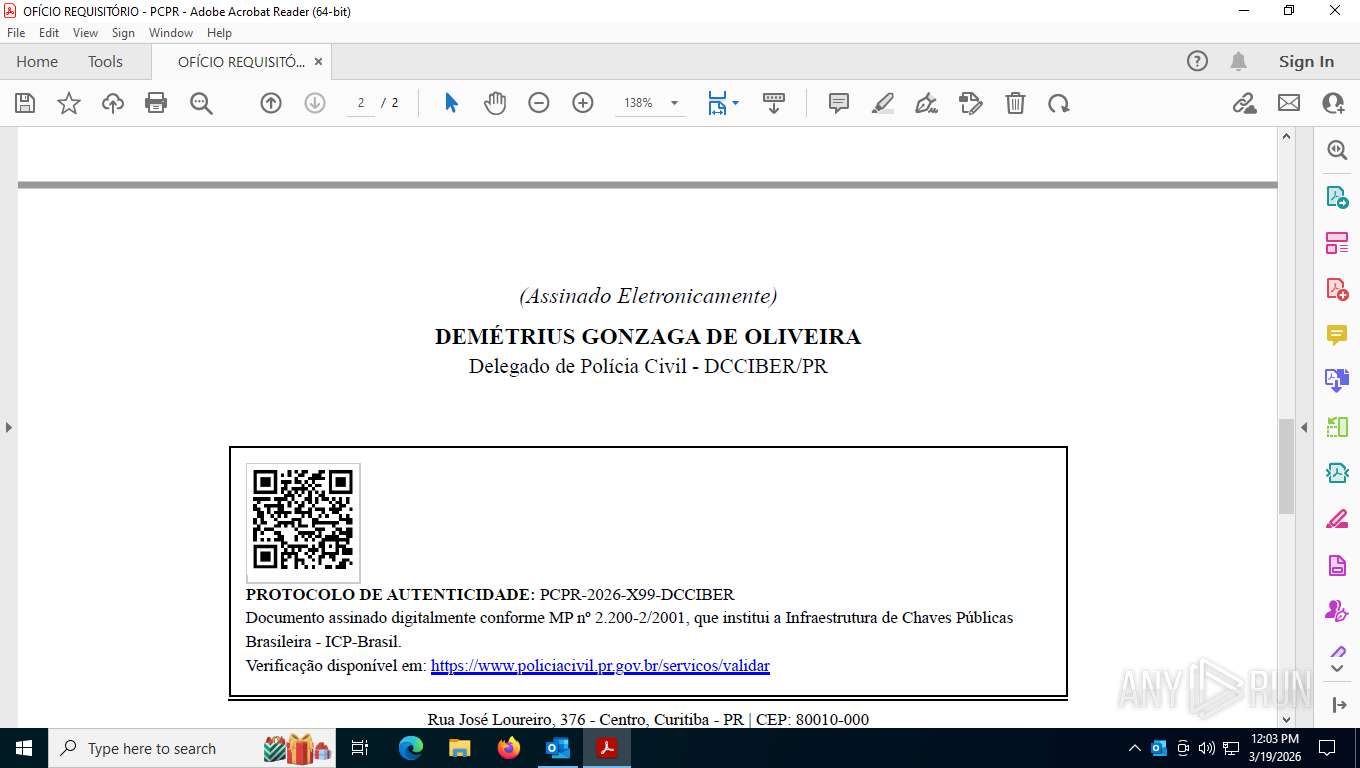Open Export PDF in right pane
Viewport: 1360px width, 768px height.
pos(1337,197)
